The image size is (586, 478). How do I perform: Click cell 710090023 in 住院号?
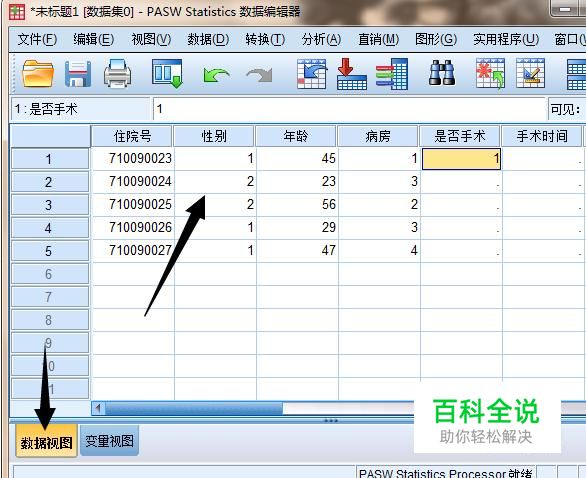[133, 158]
